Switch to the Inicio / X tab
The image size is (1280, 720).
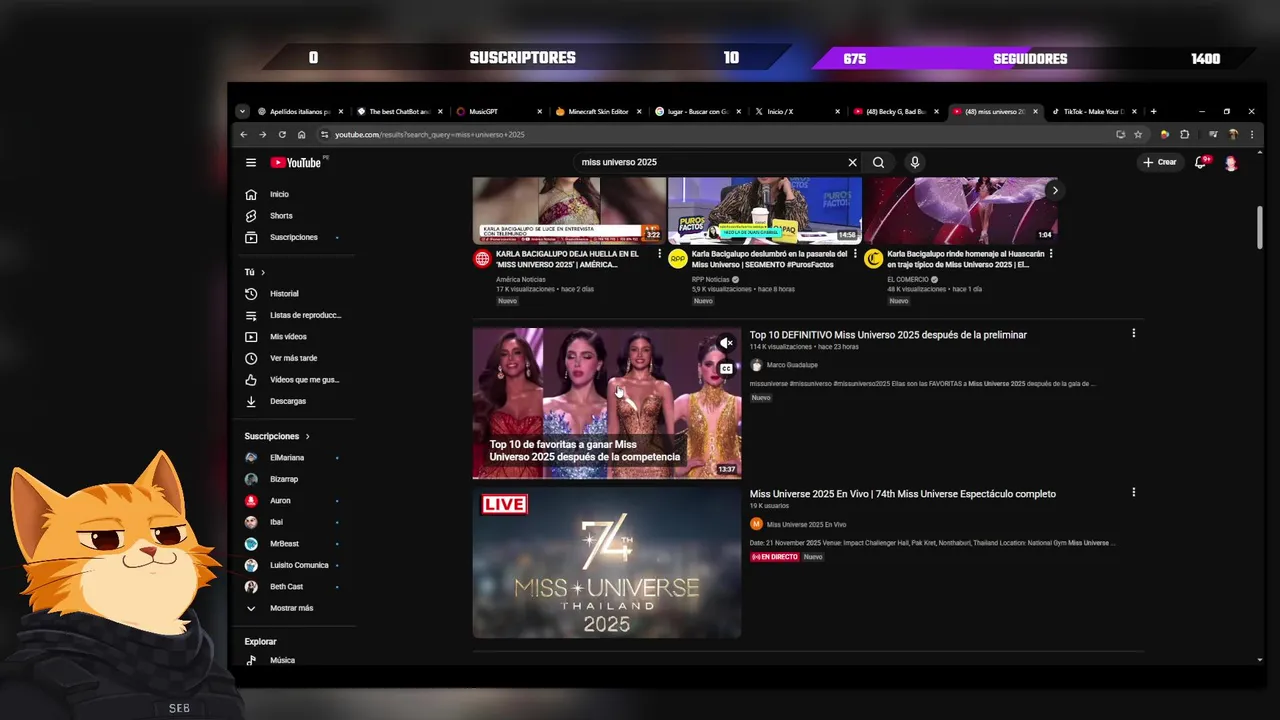[x=796, y=112]
